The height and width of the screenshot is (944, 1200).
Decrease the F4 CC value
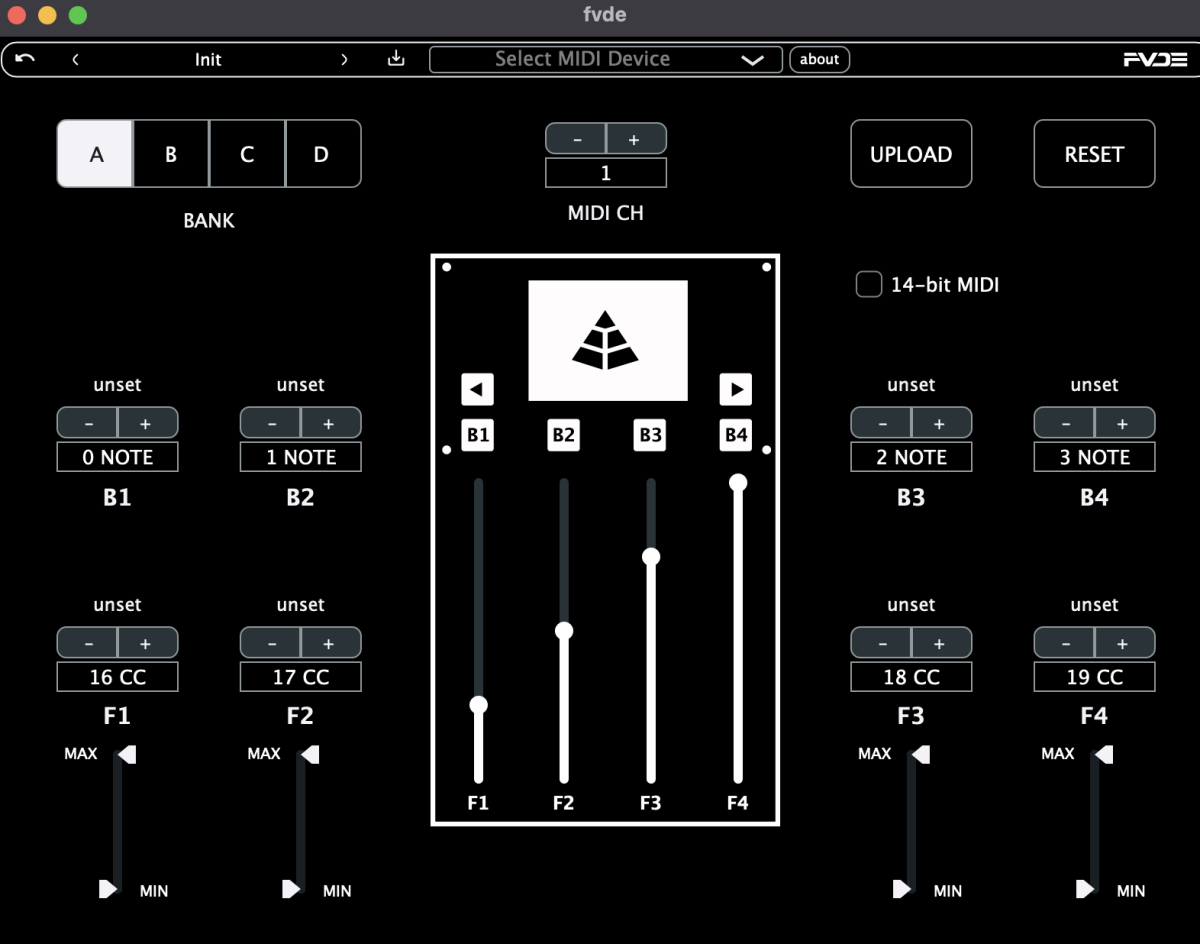(1064, 643)
